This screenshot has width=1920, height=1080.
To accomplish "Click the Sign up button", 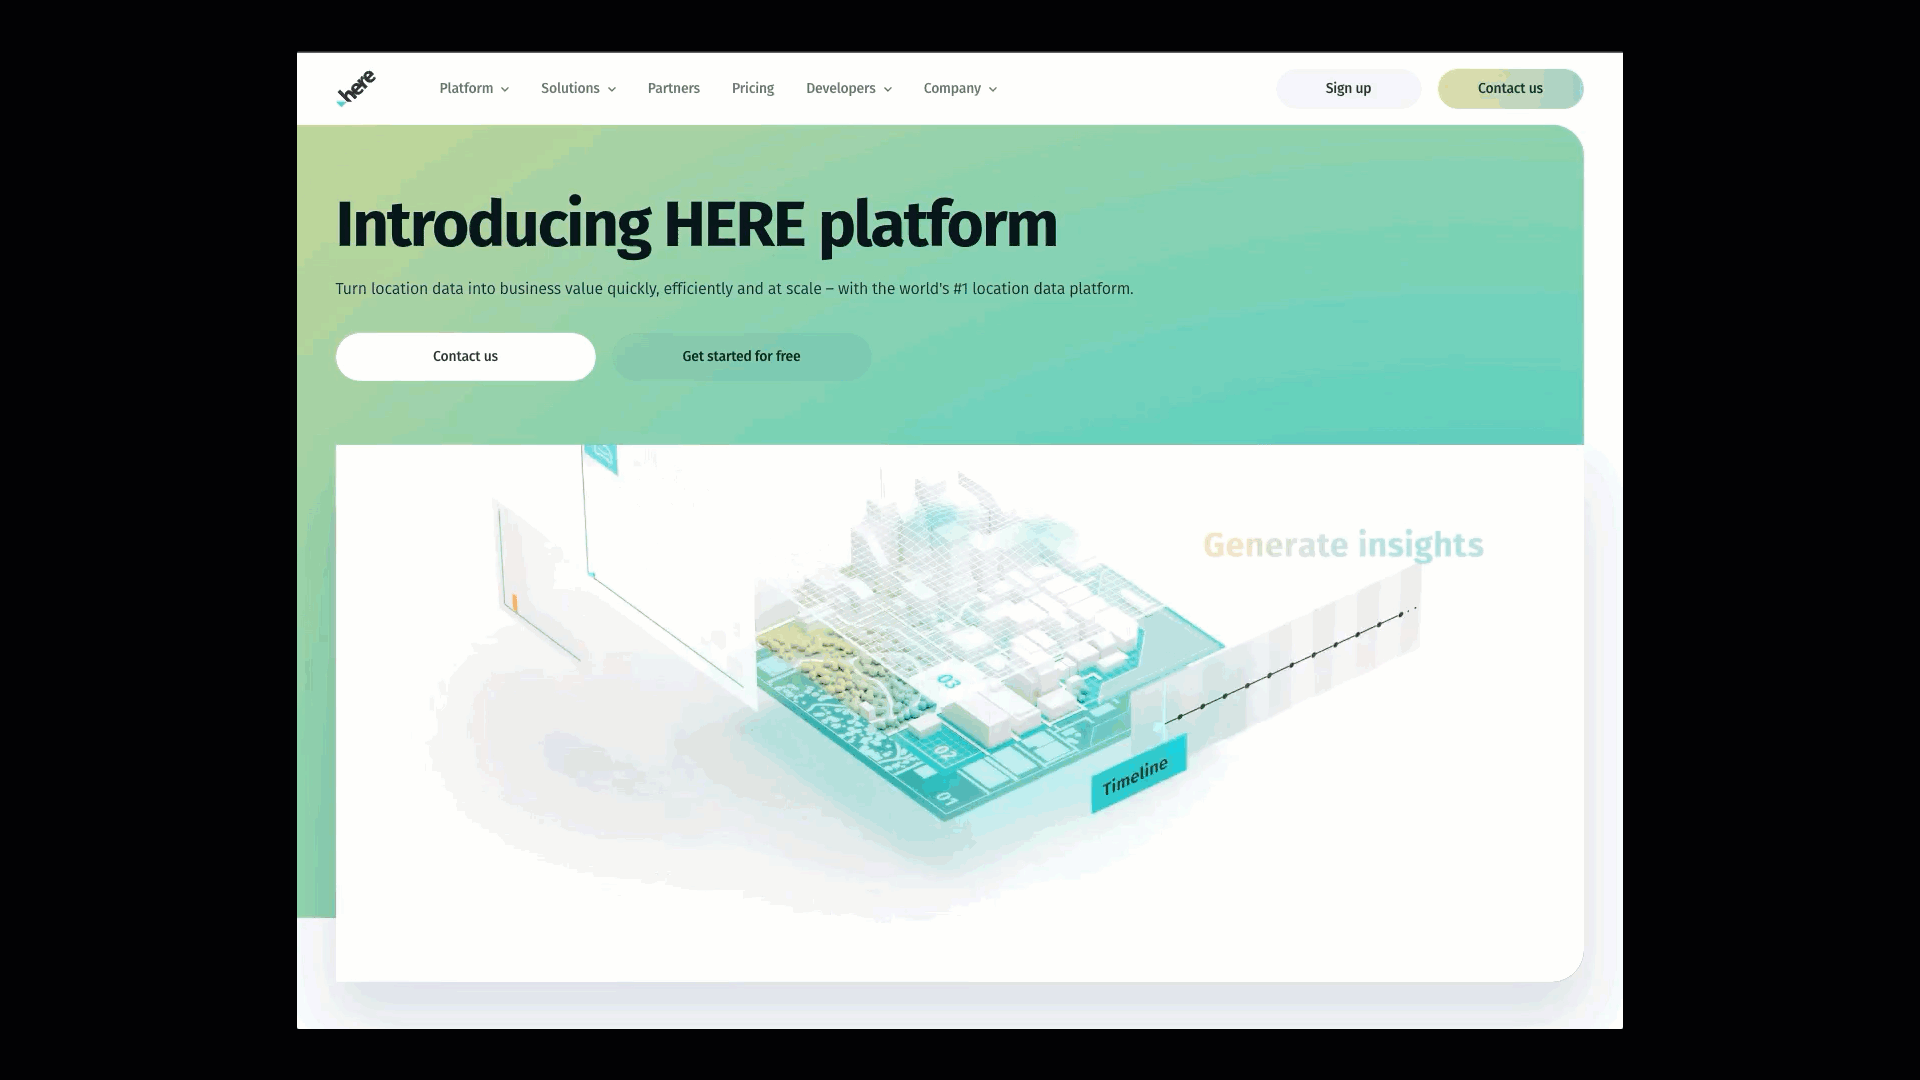I will pyautogui.click(x=1348, y=89).
